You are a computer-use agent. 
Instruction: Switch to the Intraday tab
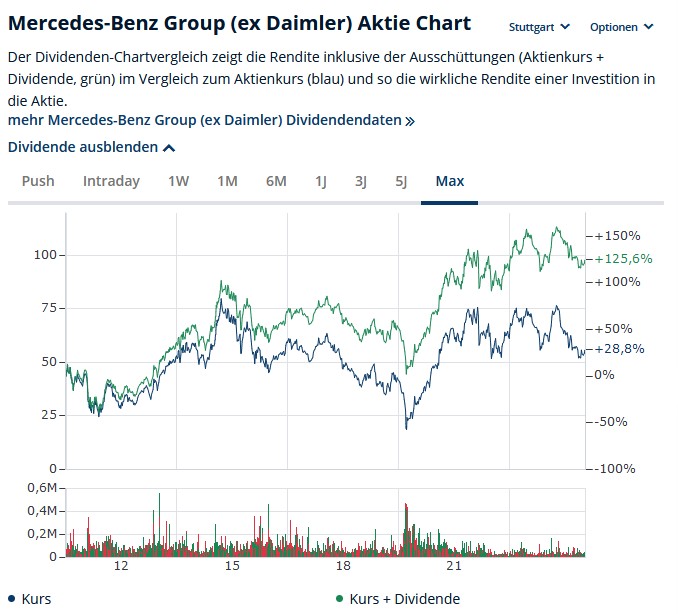tap(111, 181)
